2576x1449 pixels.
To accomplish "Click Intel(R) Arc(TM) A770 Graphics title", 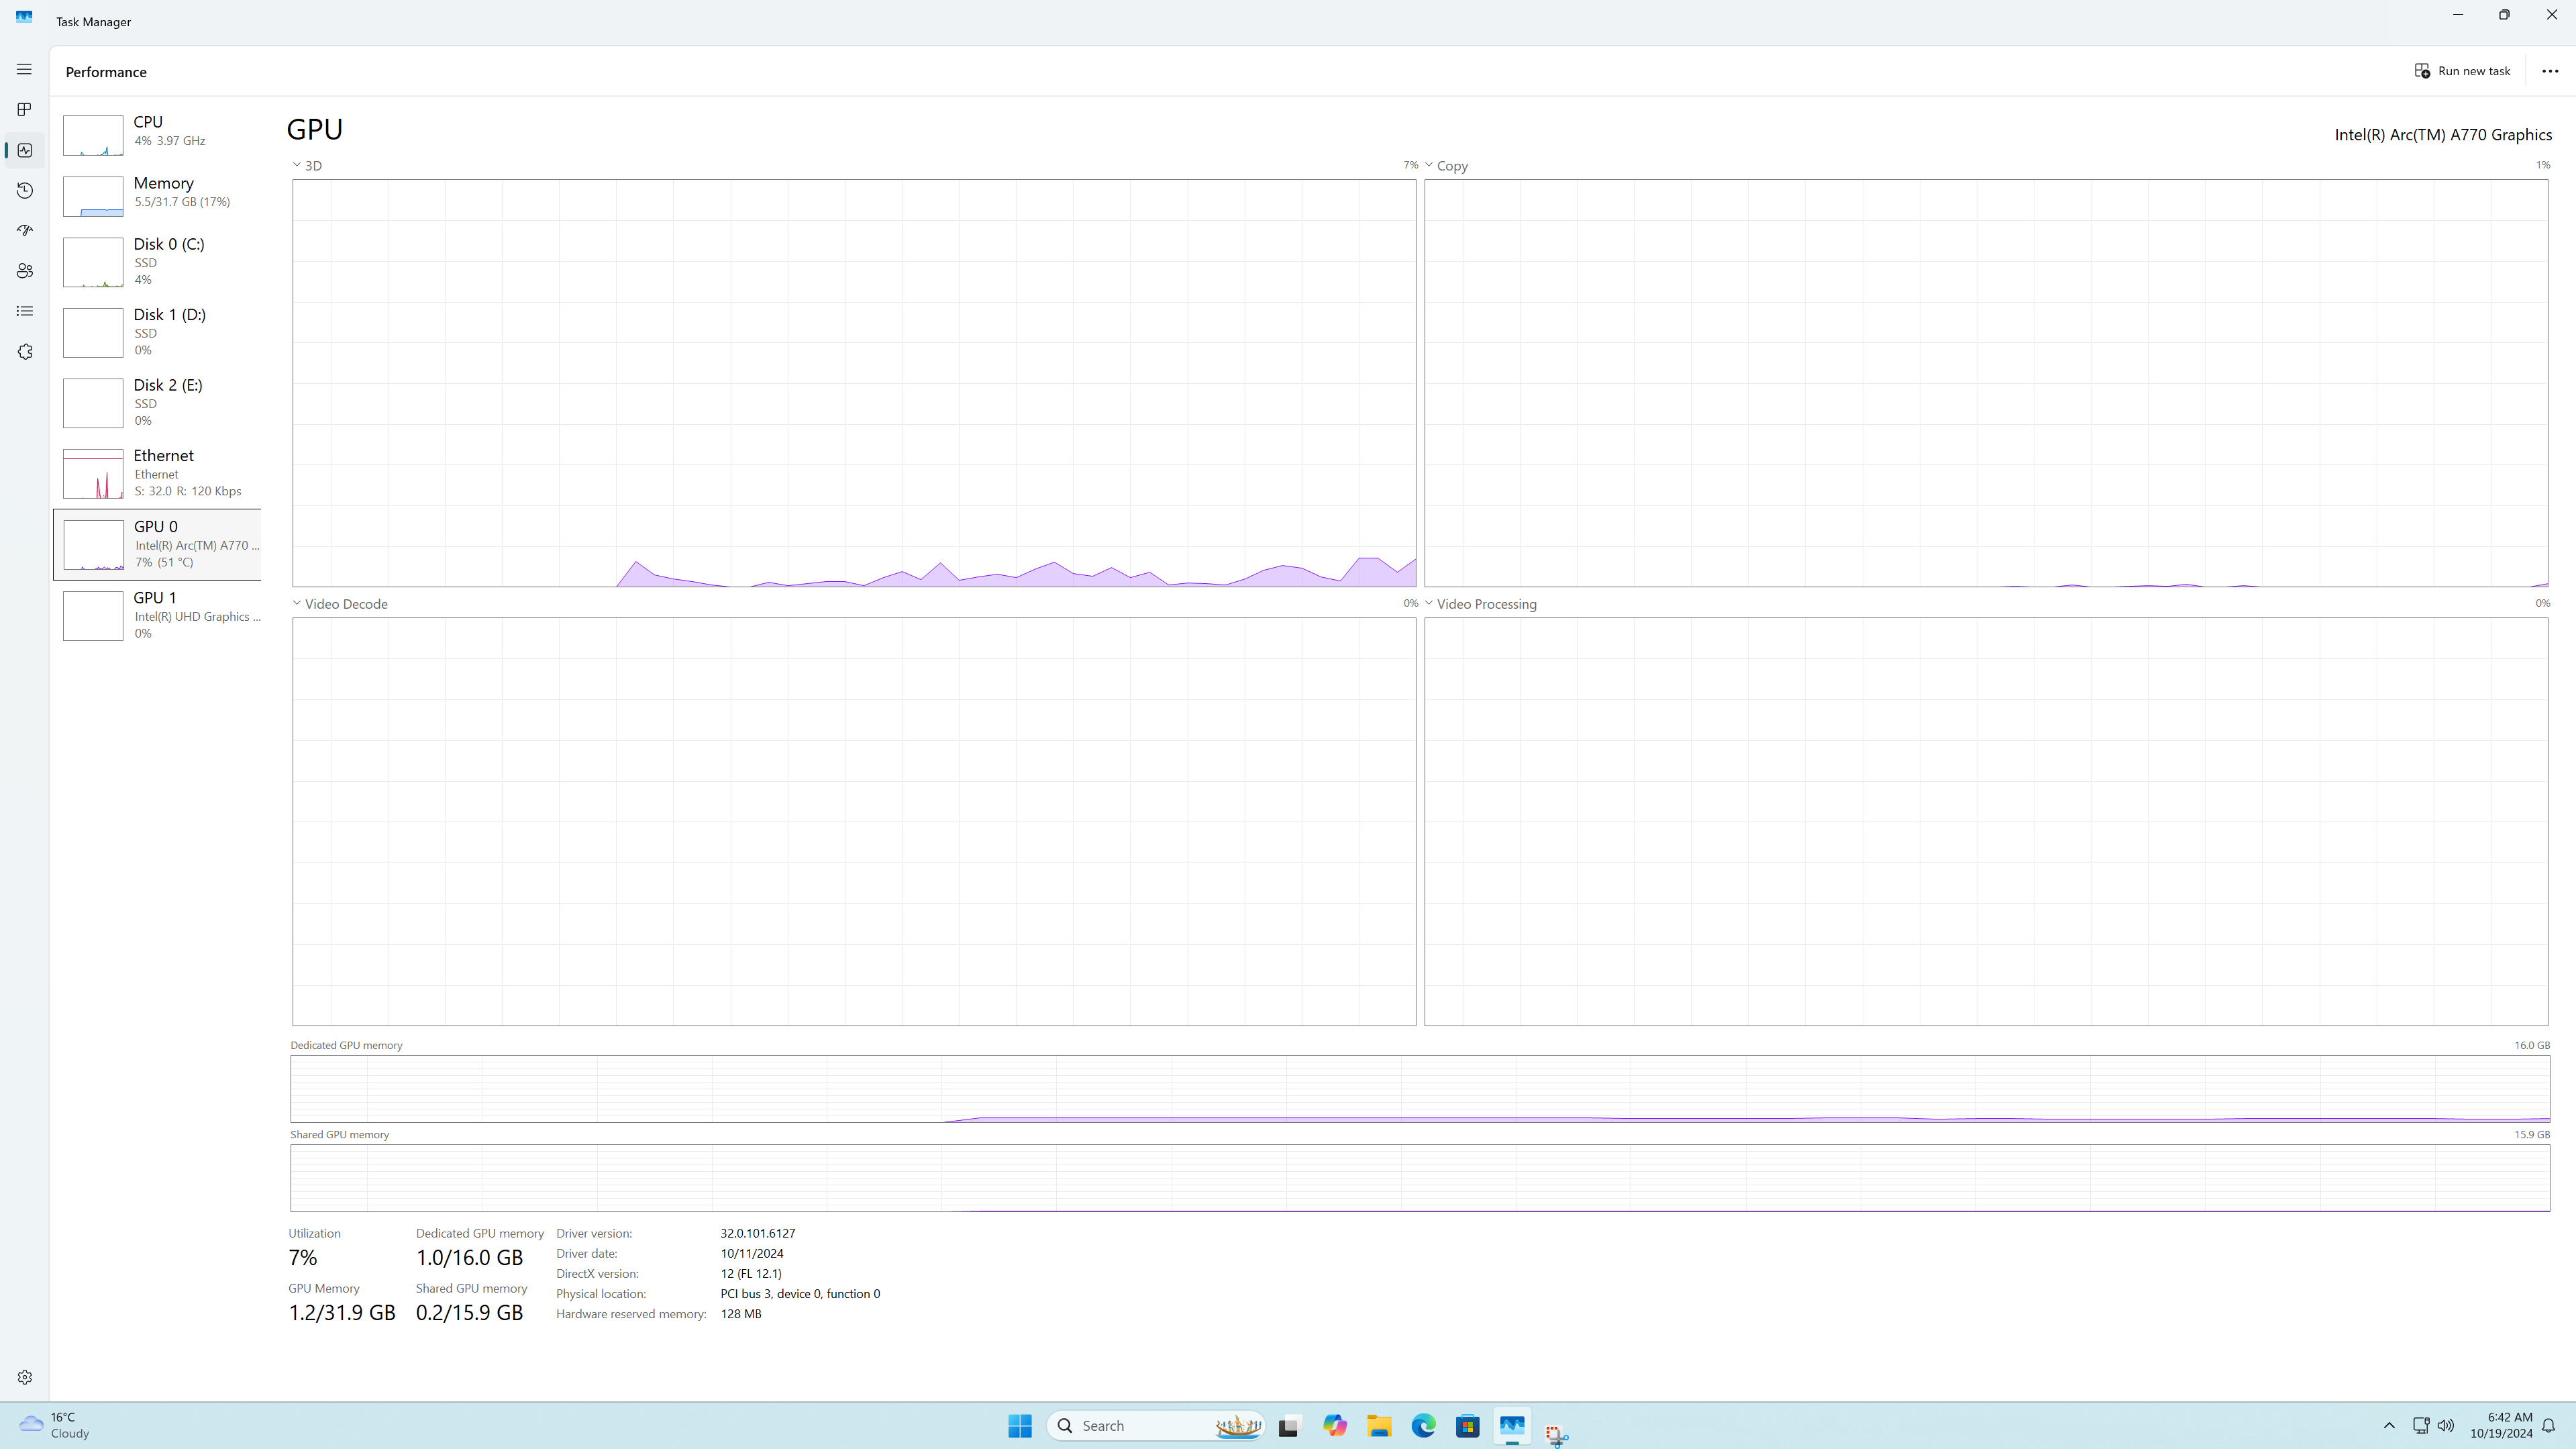I will [2443, 135].
